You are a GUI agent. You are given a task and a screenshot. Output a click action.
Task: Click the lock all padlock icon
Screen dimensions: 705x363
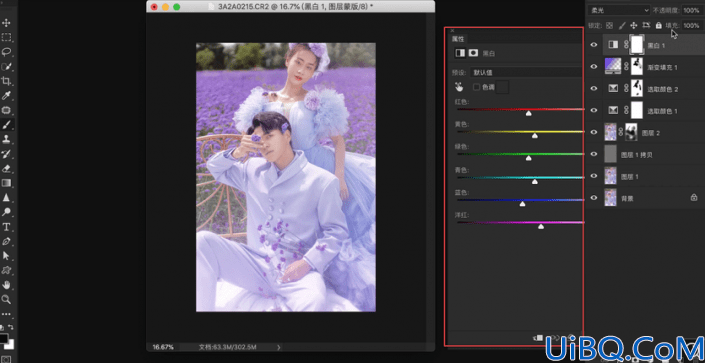click(658, 26)
